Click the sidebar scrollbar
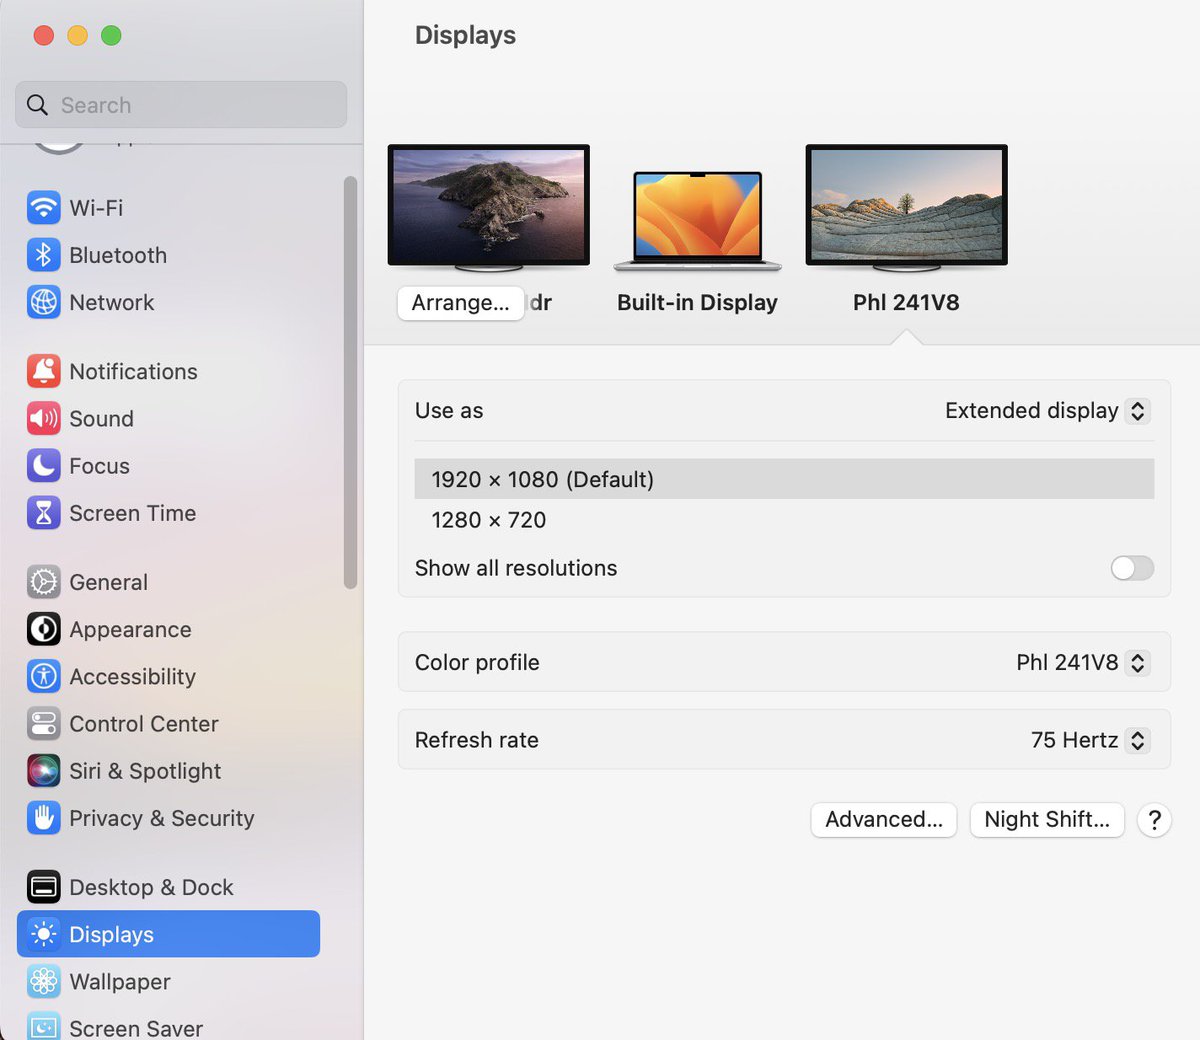 (x=350, y=383)
